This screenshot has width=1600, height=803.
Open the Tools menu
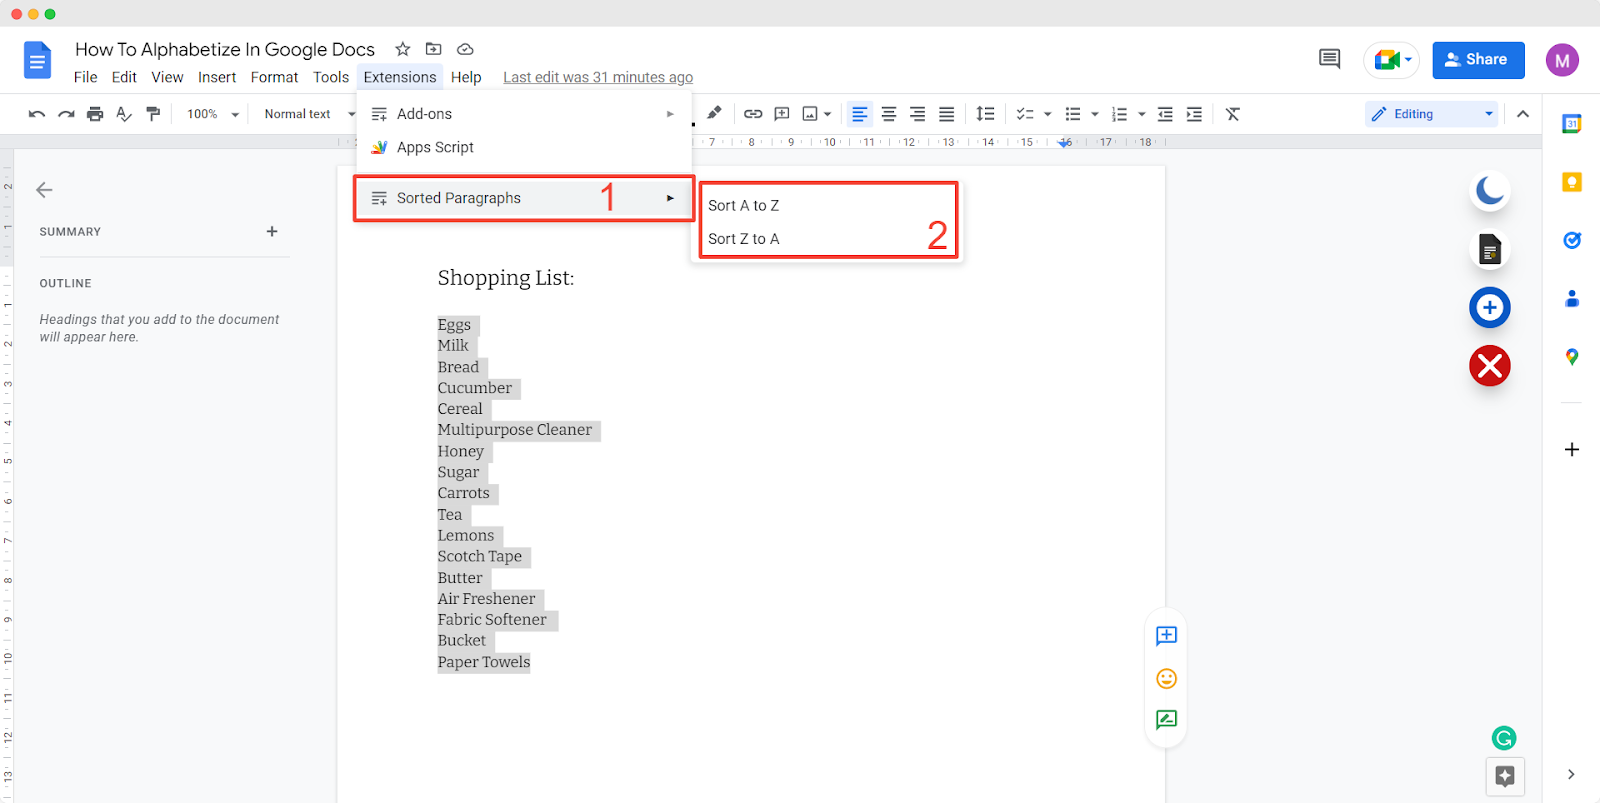coord(331,77)
